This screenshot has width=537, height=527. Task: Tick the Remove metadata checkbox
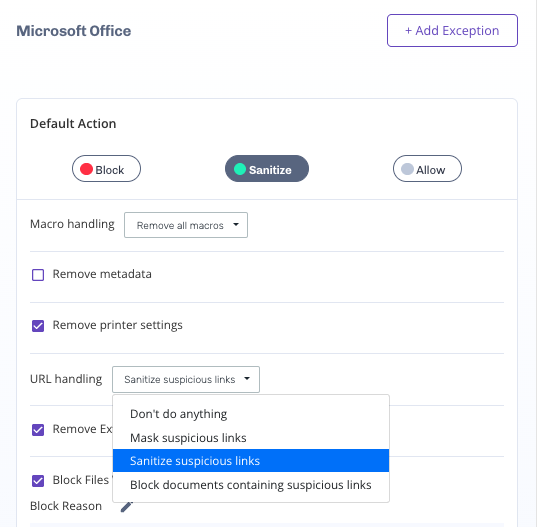[x=38, y=275]
